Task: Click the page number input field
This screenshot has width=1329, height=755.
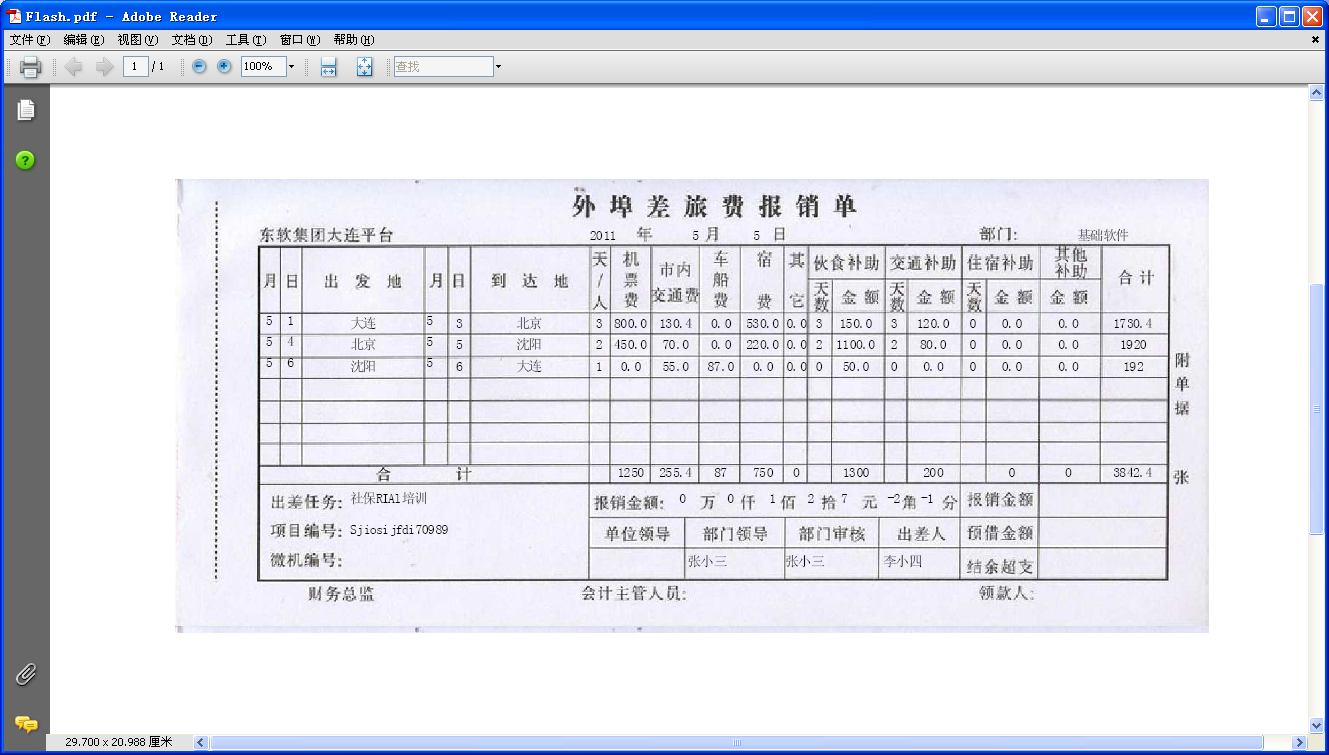Action: click(x=136, y=66)
